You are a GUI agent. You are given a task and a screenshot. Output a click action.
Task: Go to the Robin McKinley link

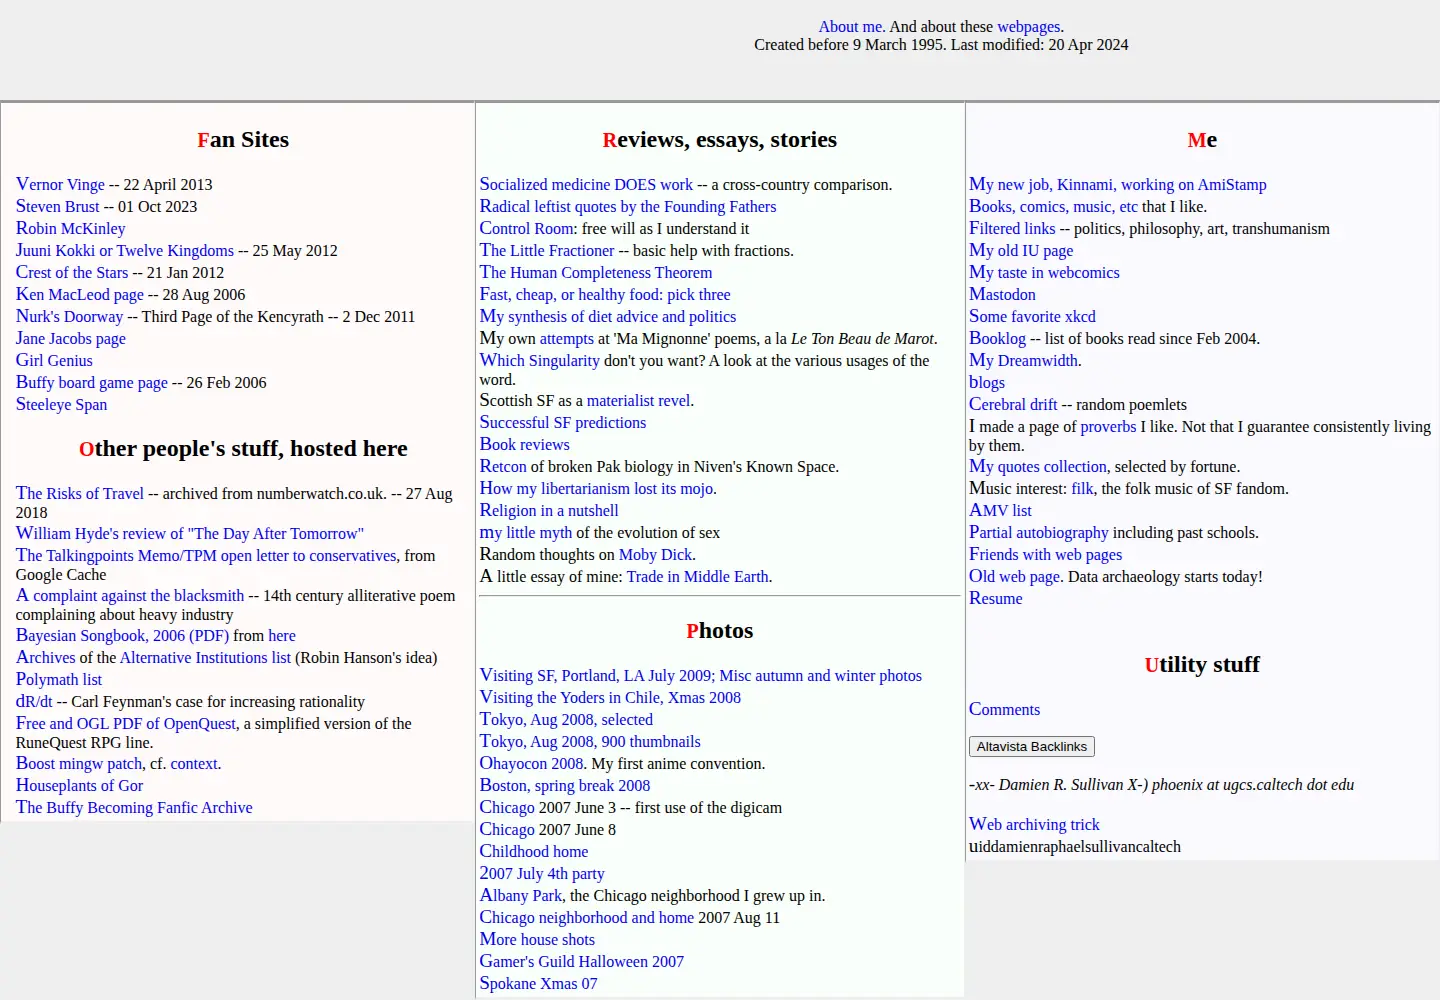[71, 228]
